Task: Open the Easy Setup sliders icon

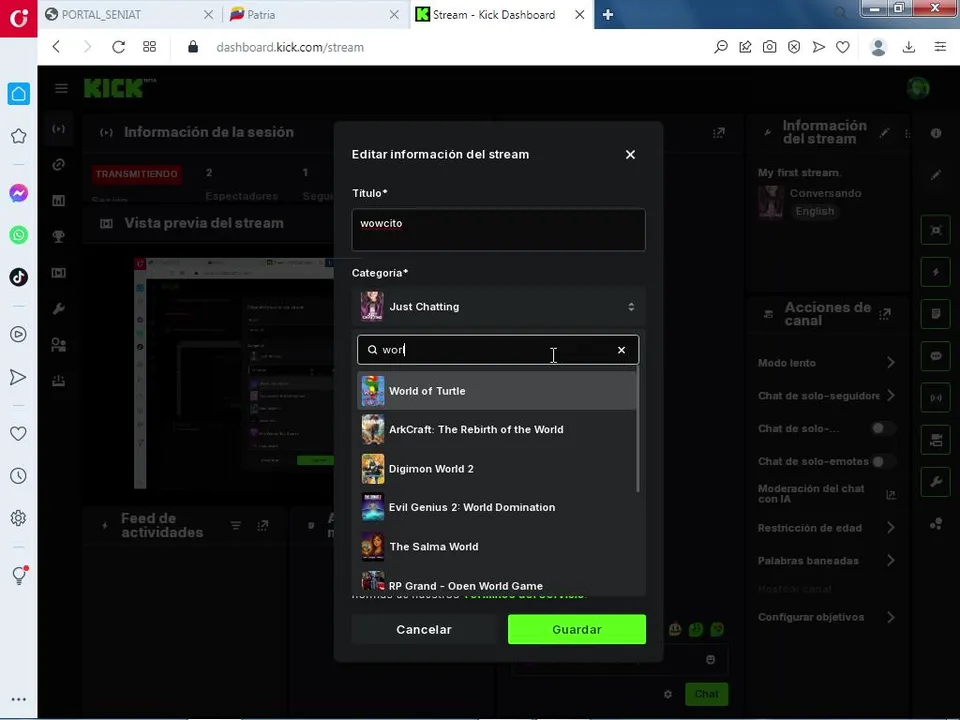Action: coord(940,47)
